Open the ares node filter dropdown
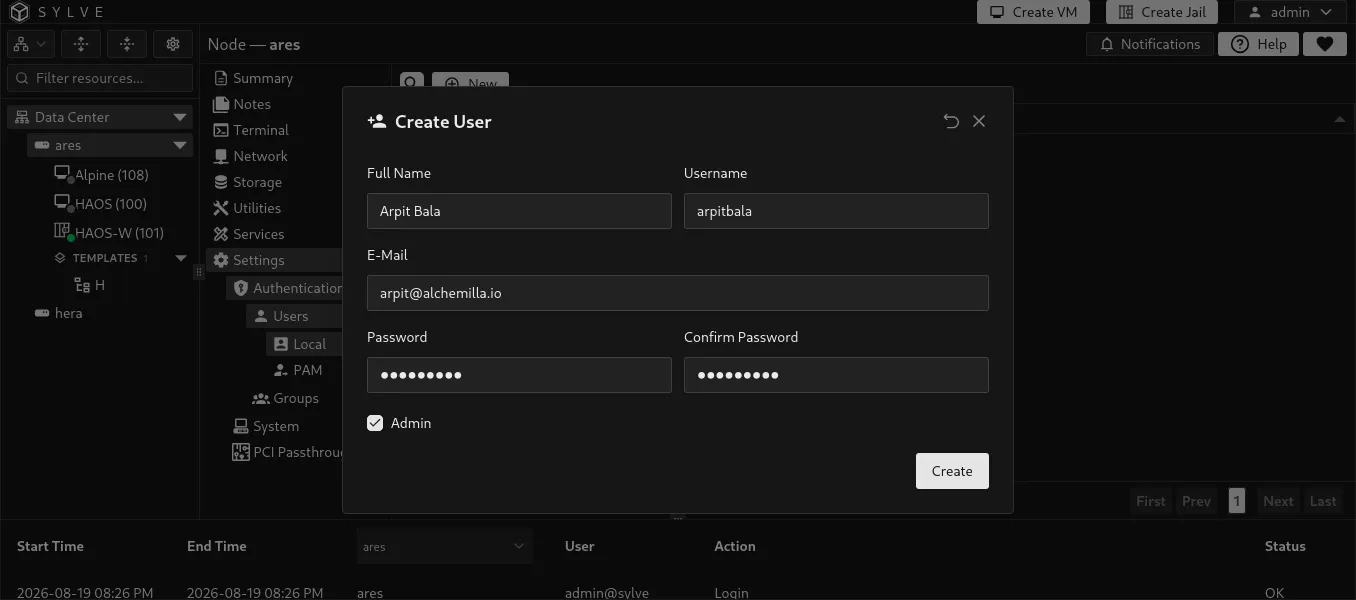This screenshot has width=1356, height=600. pyautogui.click(x=445, y=546)
